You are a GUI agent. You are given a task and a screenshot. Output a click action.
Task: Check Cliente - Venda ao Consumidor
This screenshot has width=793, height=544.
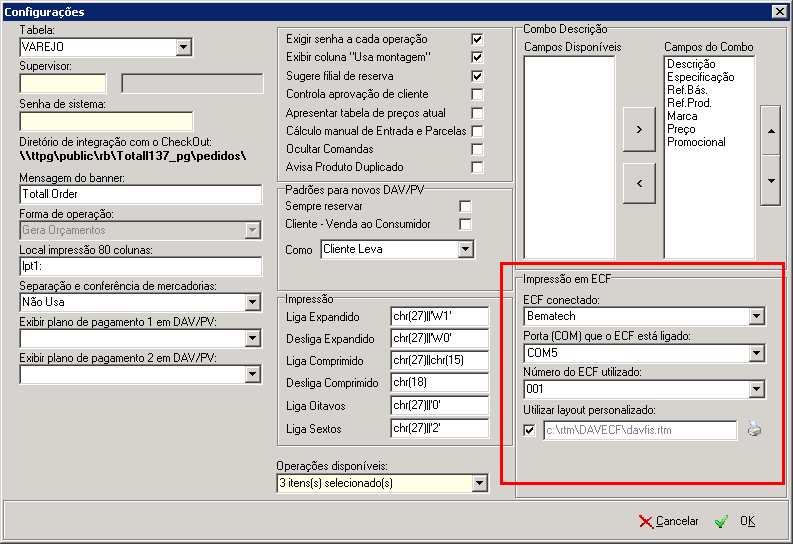click(465, 224)
